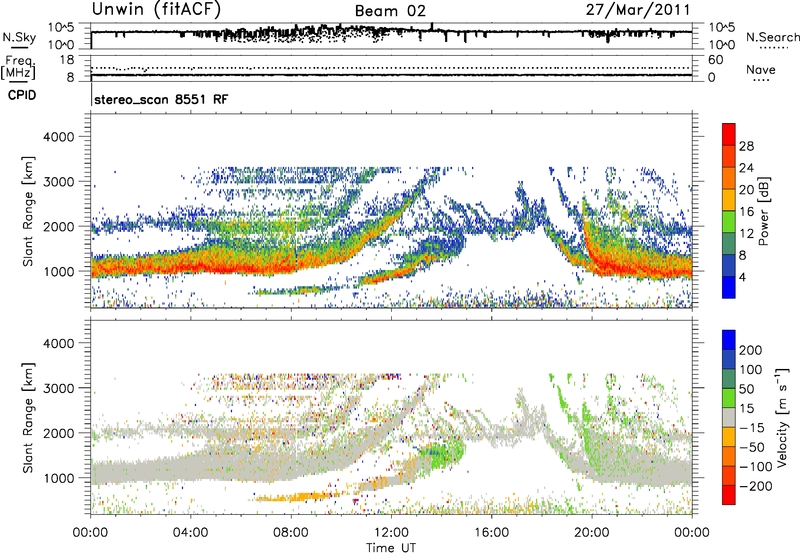Click the orange velocity streak near 08:00
800x554 pixels.
click(296, 496)
